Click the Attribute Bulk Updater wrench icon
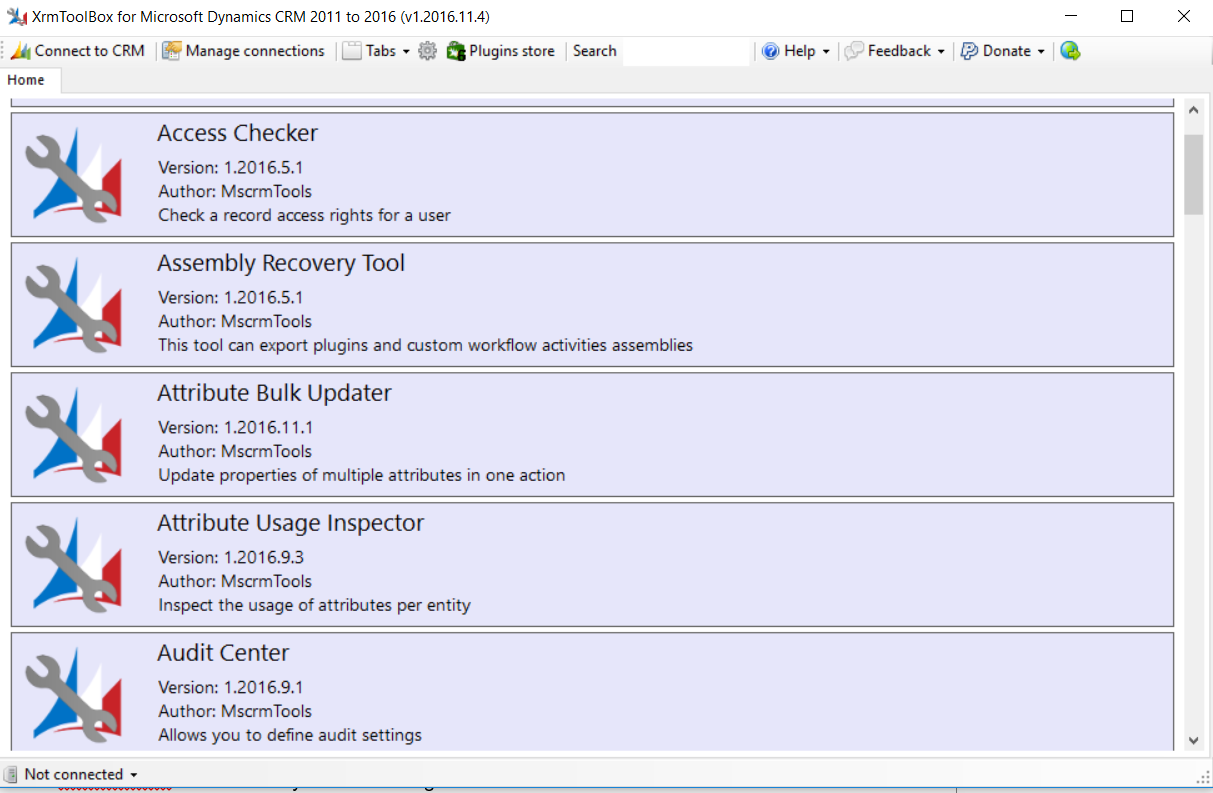Screen dimensions: 1213x793 [73, 435]
